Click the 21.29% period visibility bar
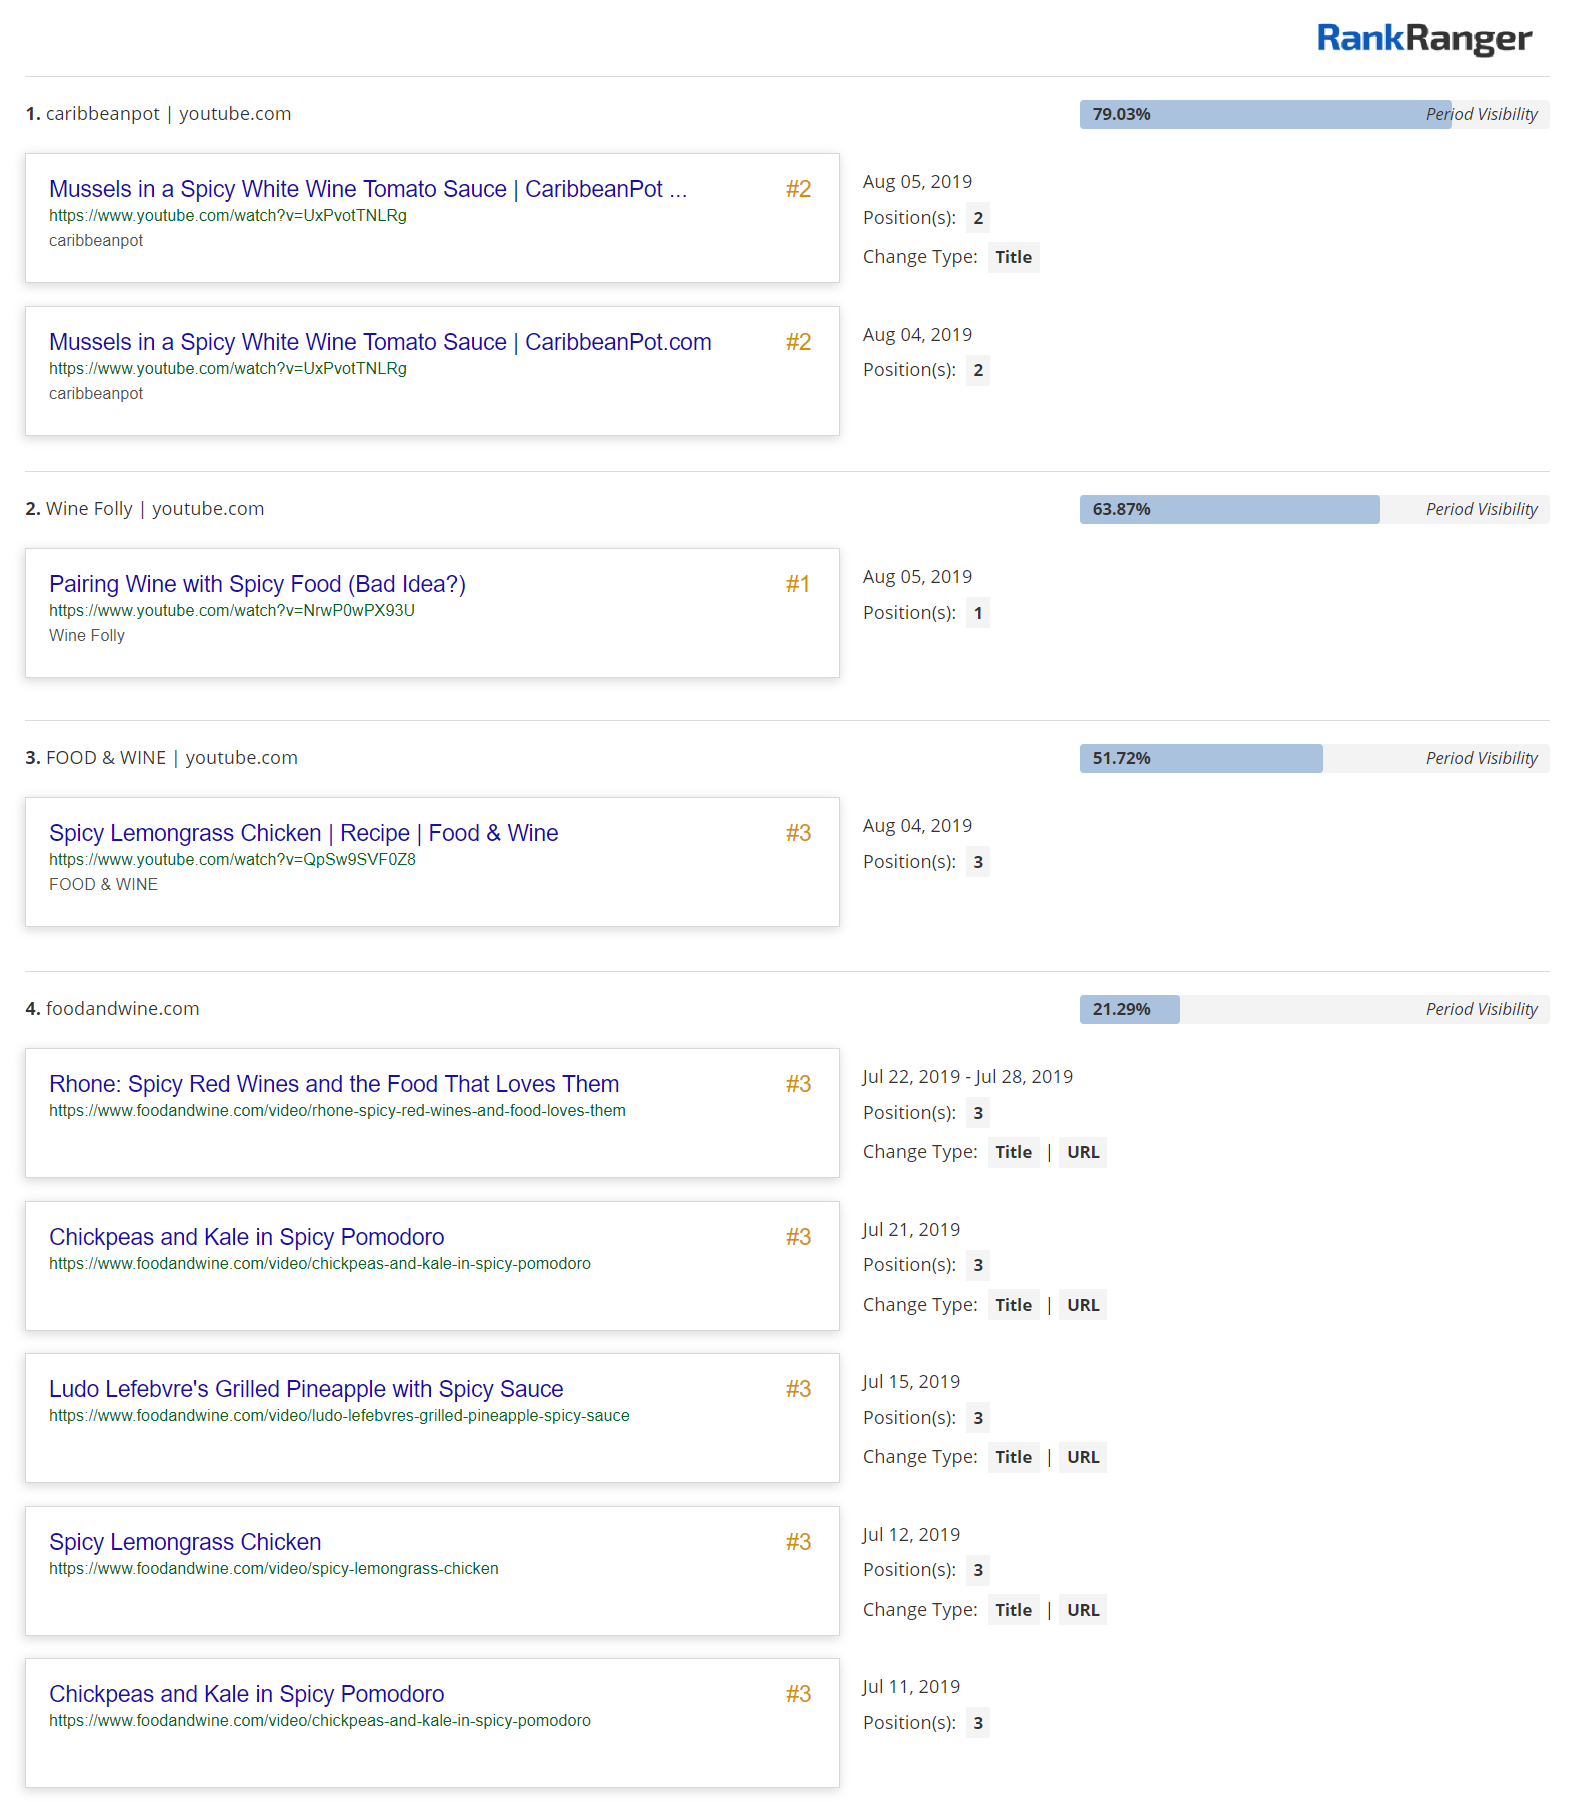Viewport: 1578px width, 1802px height. click(x=1129, y=1009)
